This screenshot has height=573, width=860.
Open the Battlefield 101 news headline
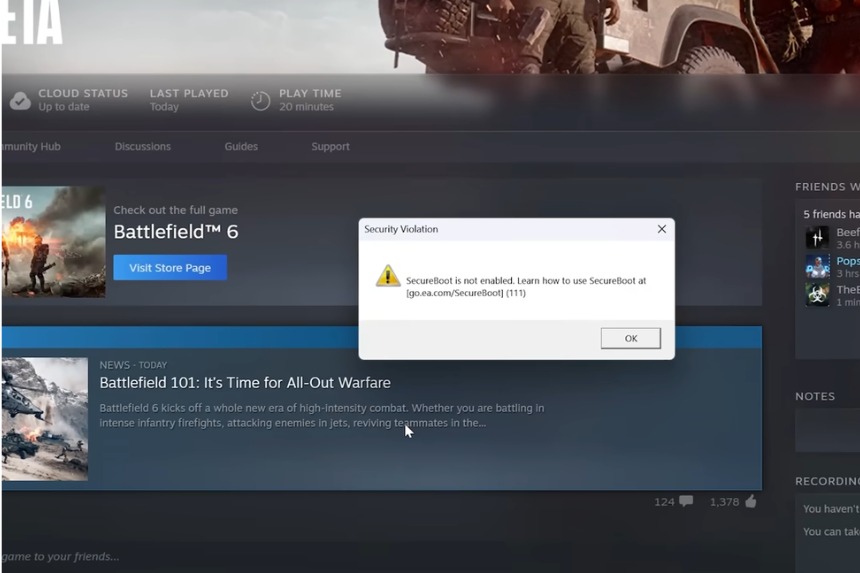(245, 383)
